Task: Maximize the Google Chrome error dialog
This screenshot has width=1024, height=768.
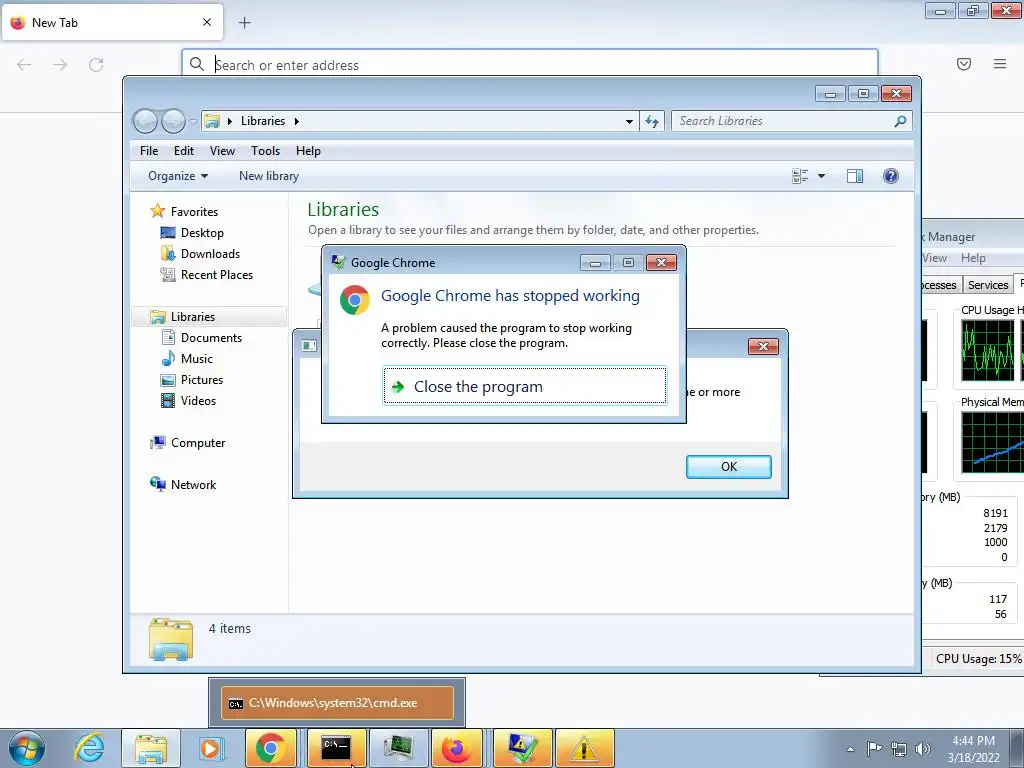Action: (x=628, y=263)
